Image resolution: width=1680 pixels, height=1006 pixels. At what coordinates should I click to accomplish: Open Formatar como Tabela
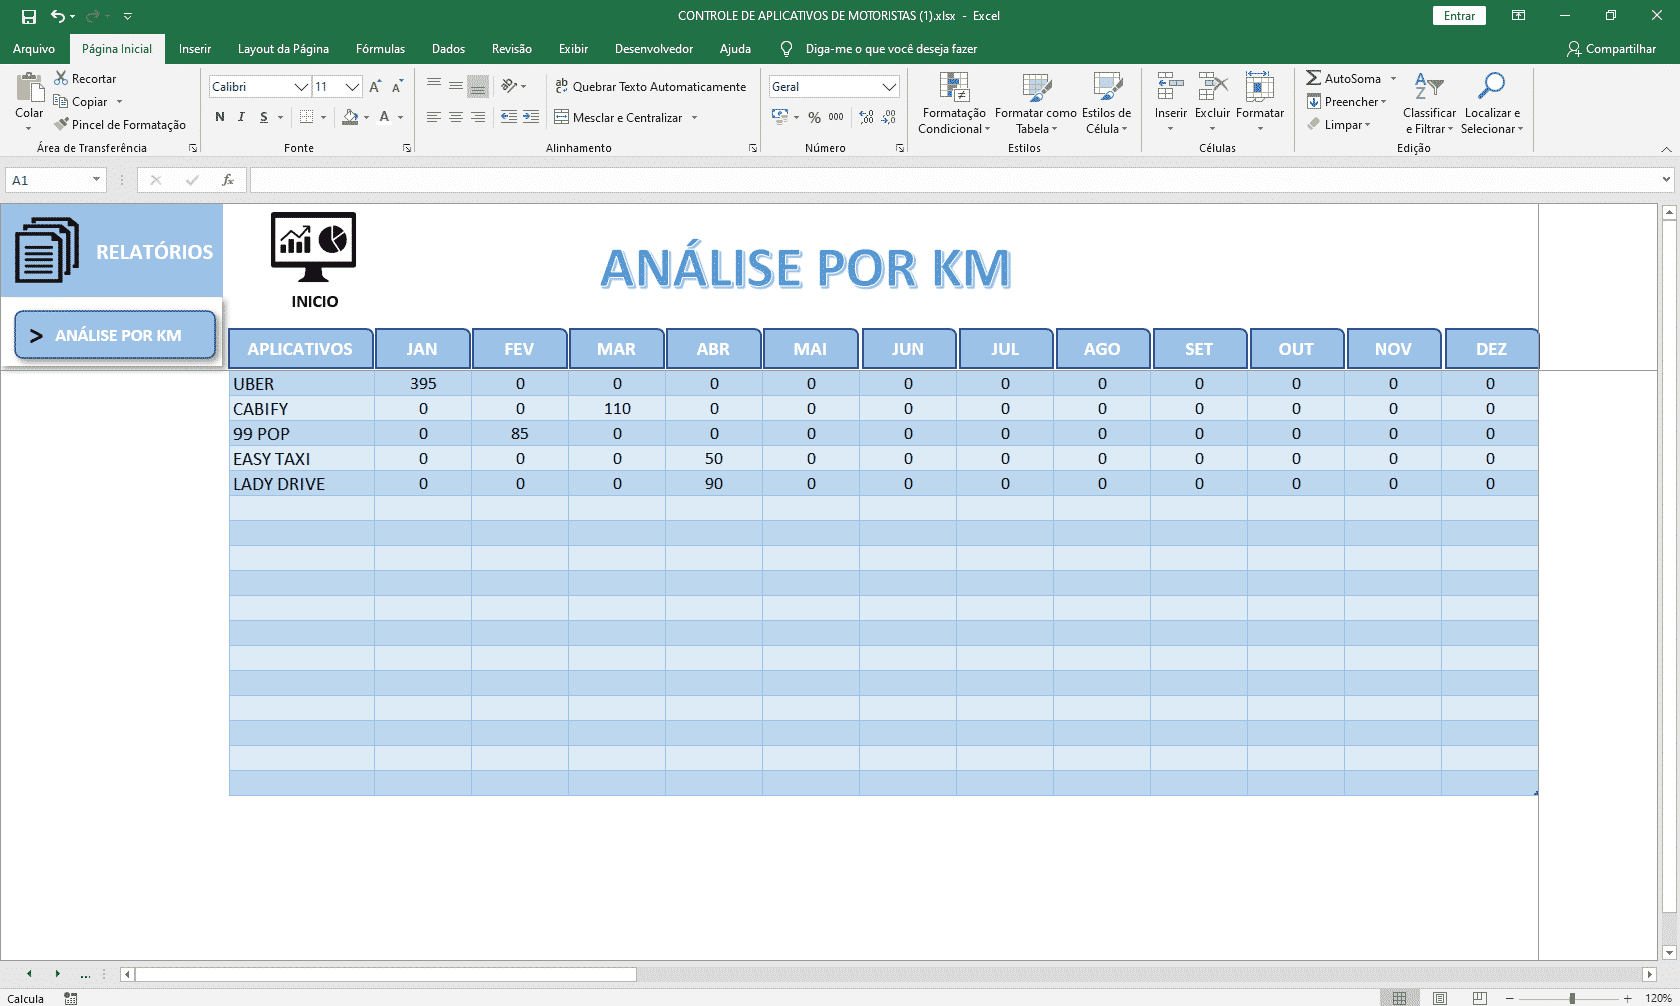(1036, 103)
